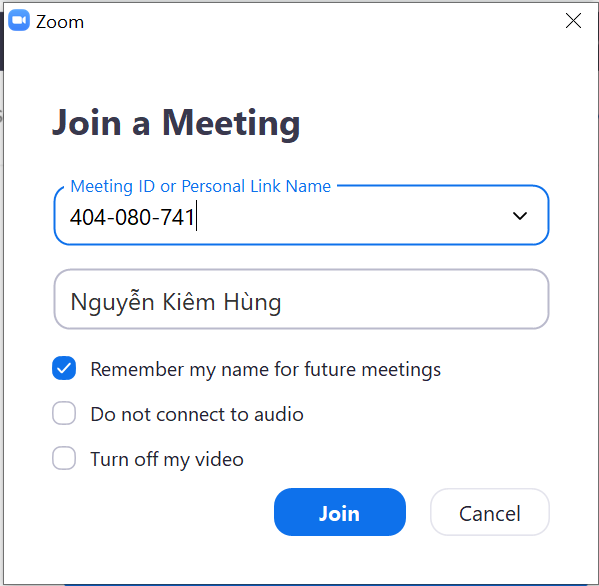Click the Meeting ID or Personal Link Name label
This screenshot has width=599, height=586.
point(201,186)
